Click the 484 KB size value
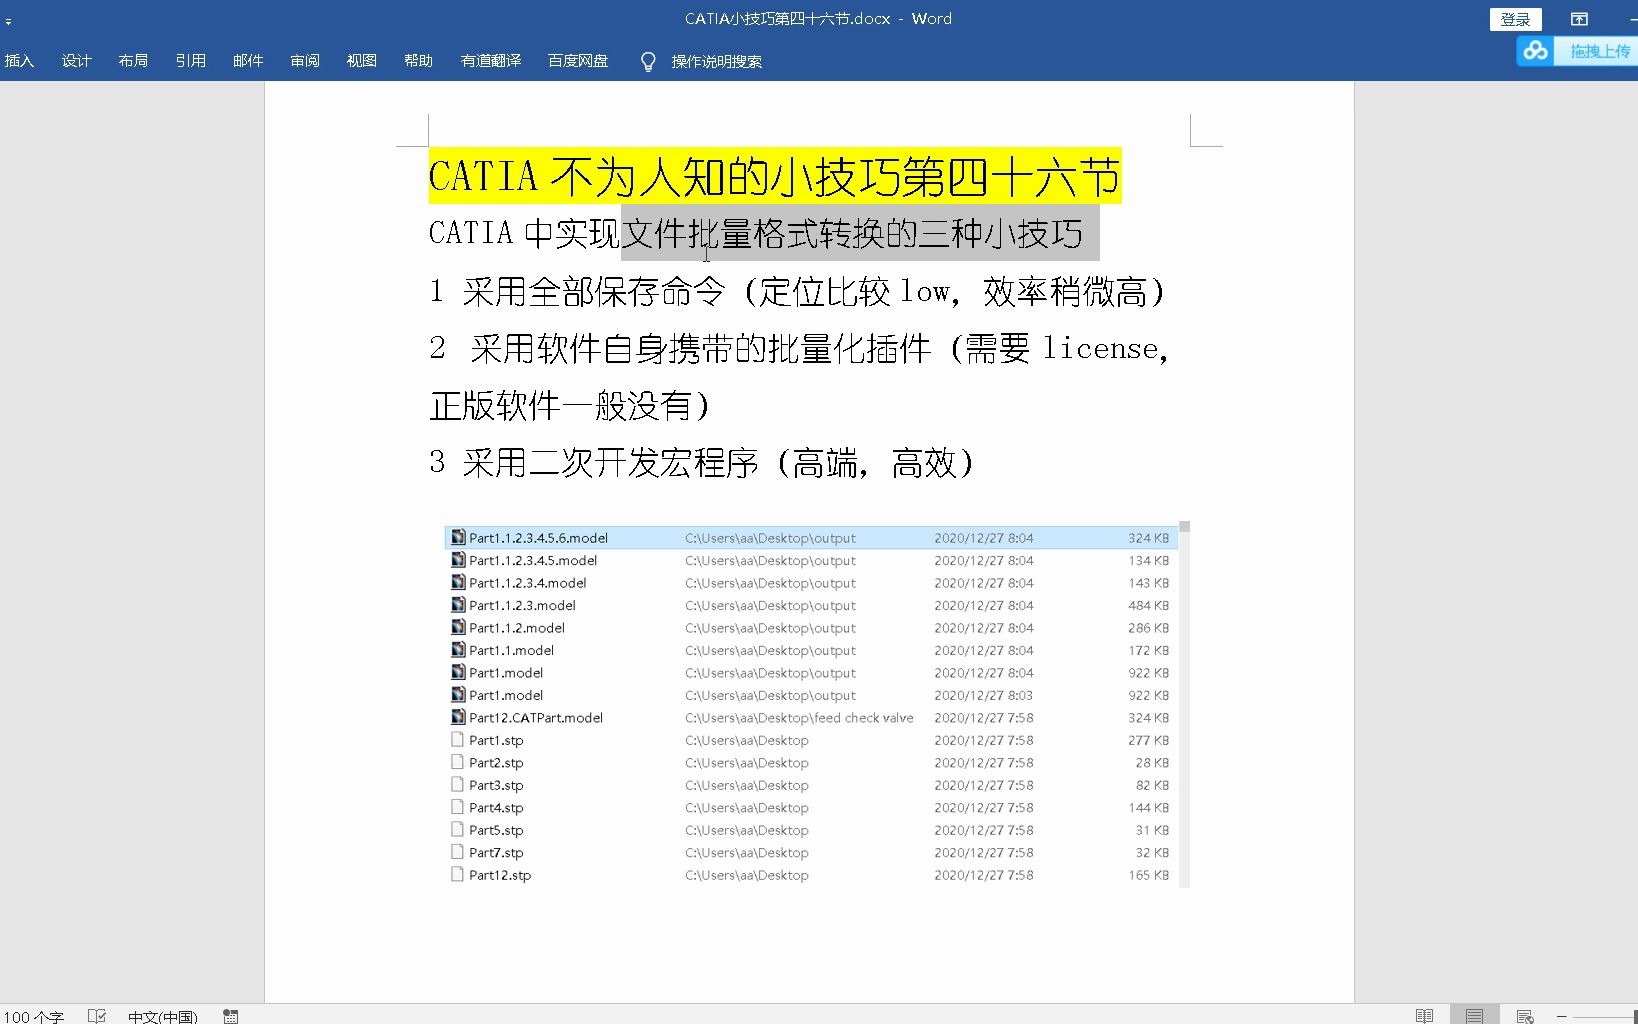The width and height of the screenshot is (1638, 1024). [1148, 606]
